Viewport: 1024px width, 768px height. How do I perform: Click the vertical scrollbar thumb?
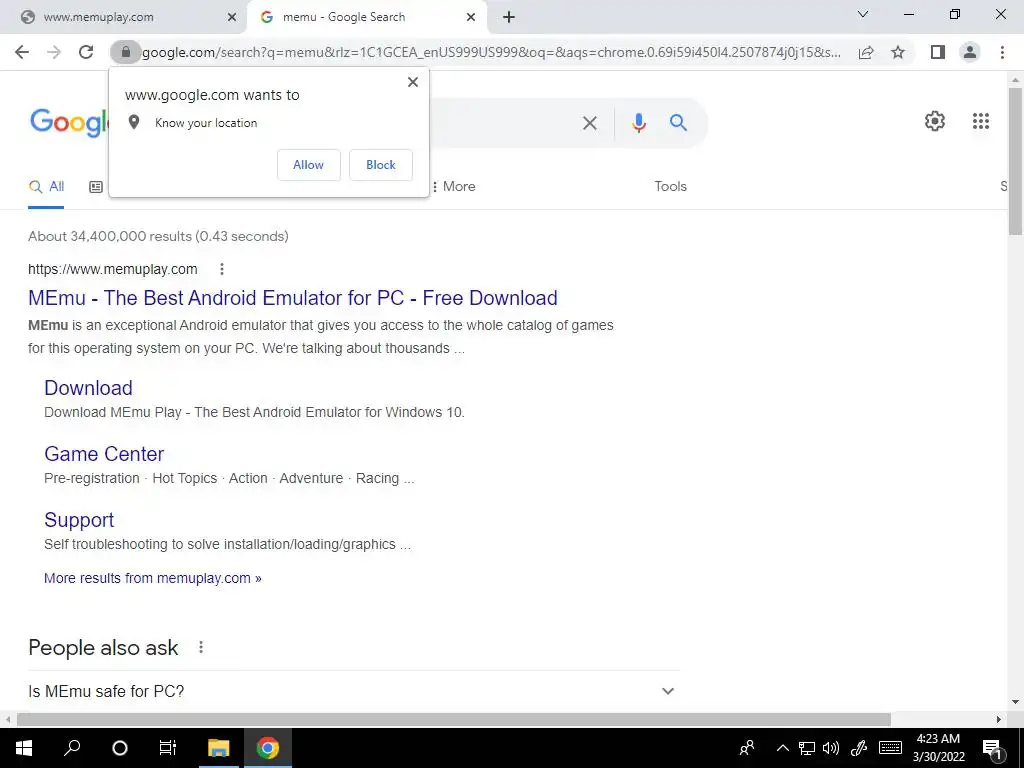point(1016,161)
